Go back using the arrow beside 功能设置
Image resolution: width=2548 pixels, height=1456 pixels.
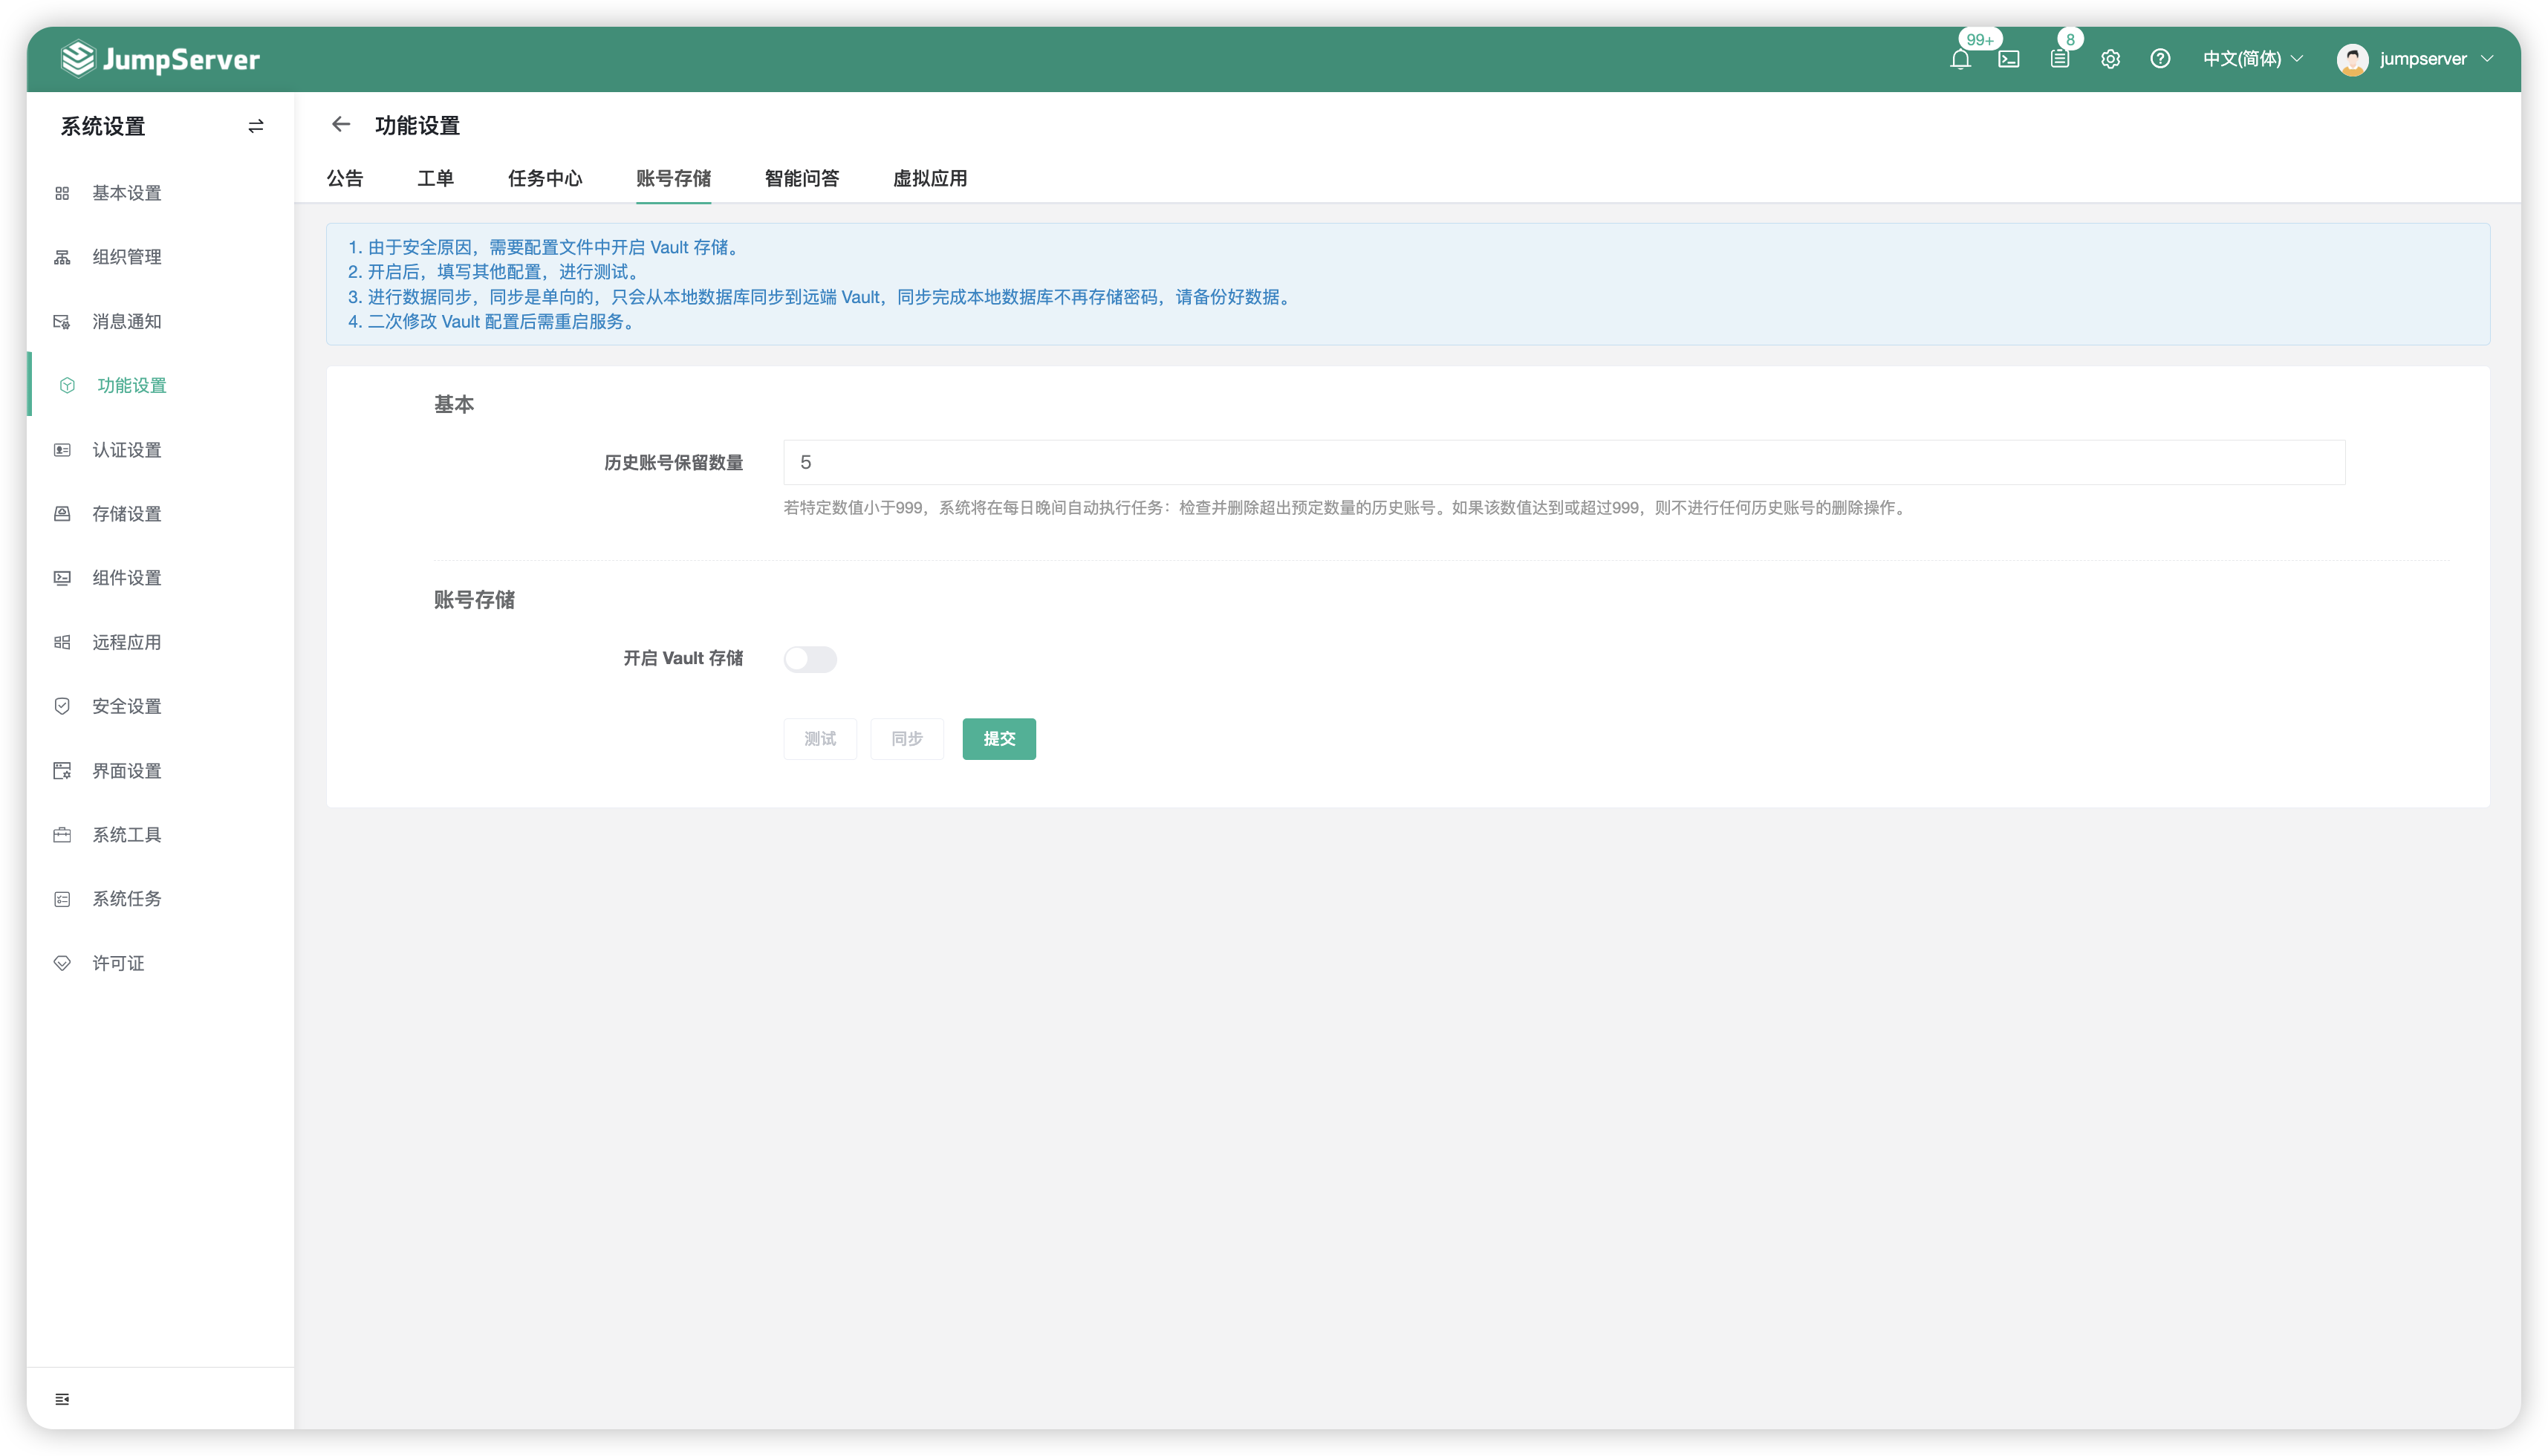(x=341, y=125)
